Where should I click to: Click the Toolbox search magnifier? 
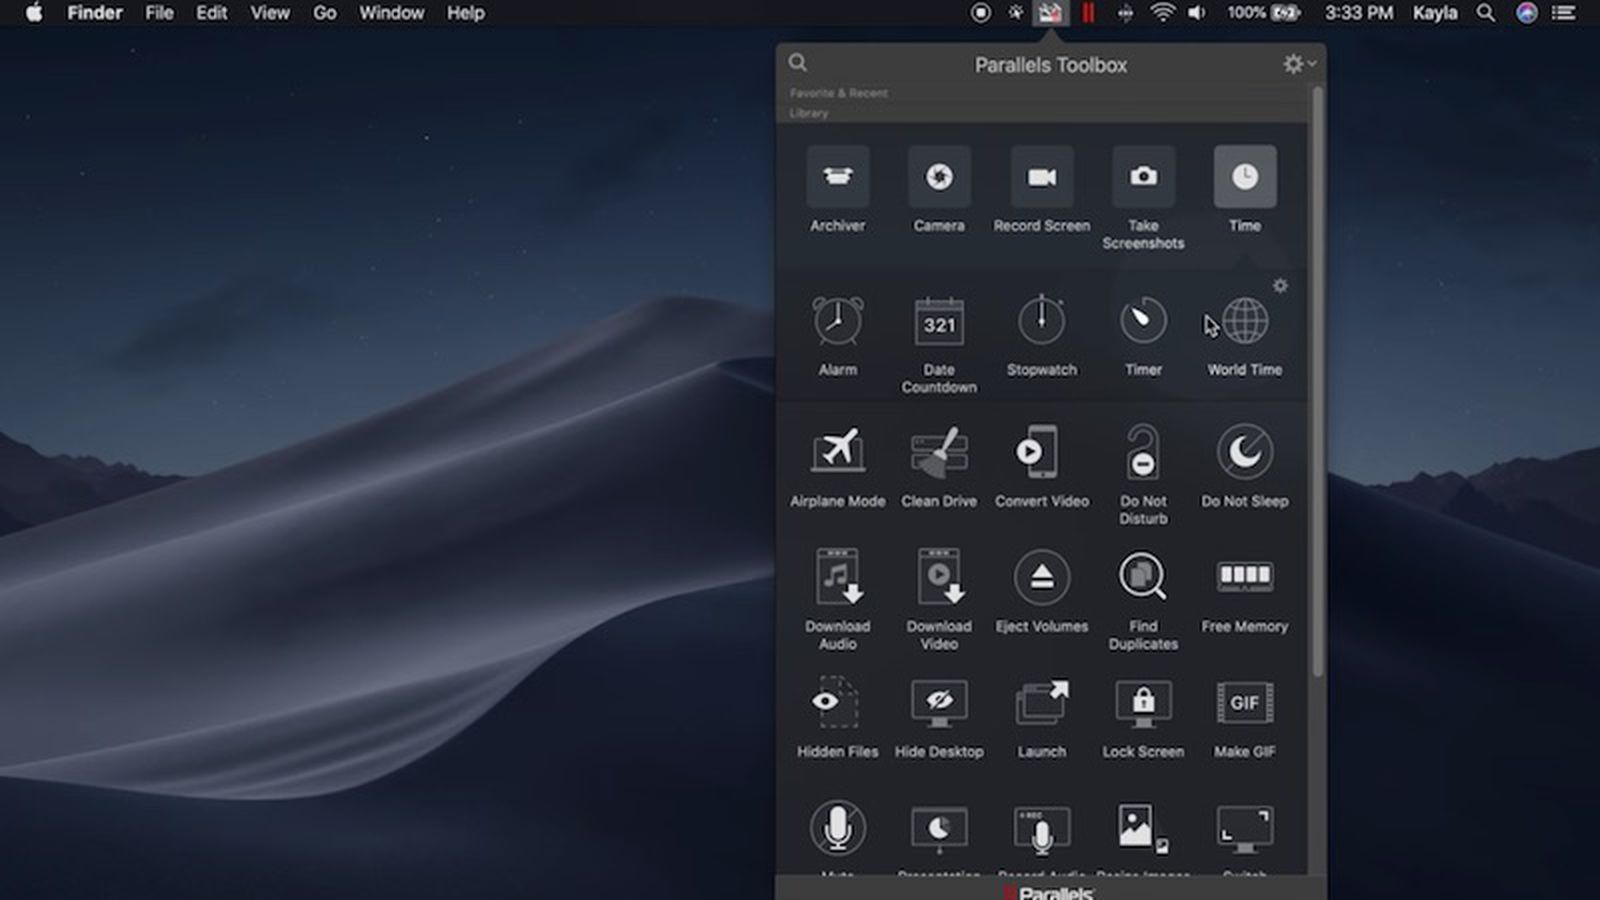click(797, 63)
